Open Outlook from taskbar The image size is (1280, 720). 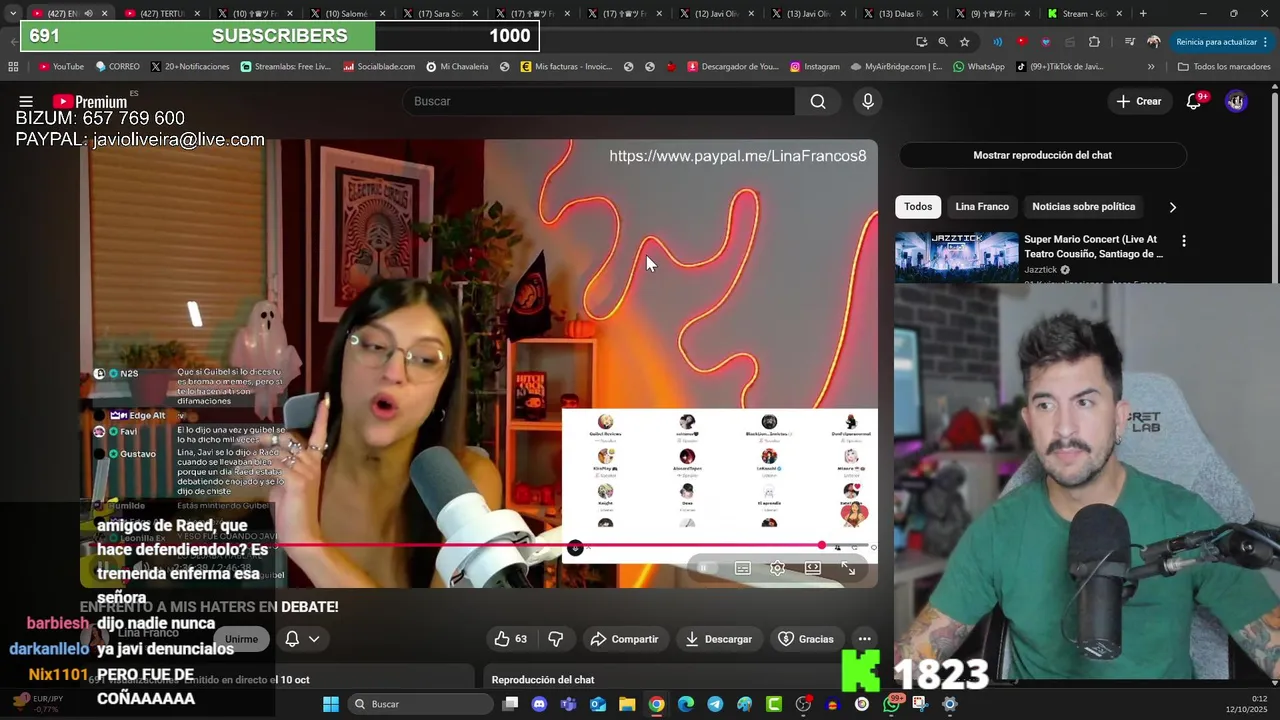pos(598,704)
